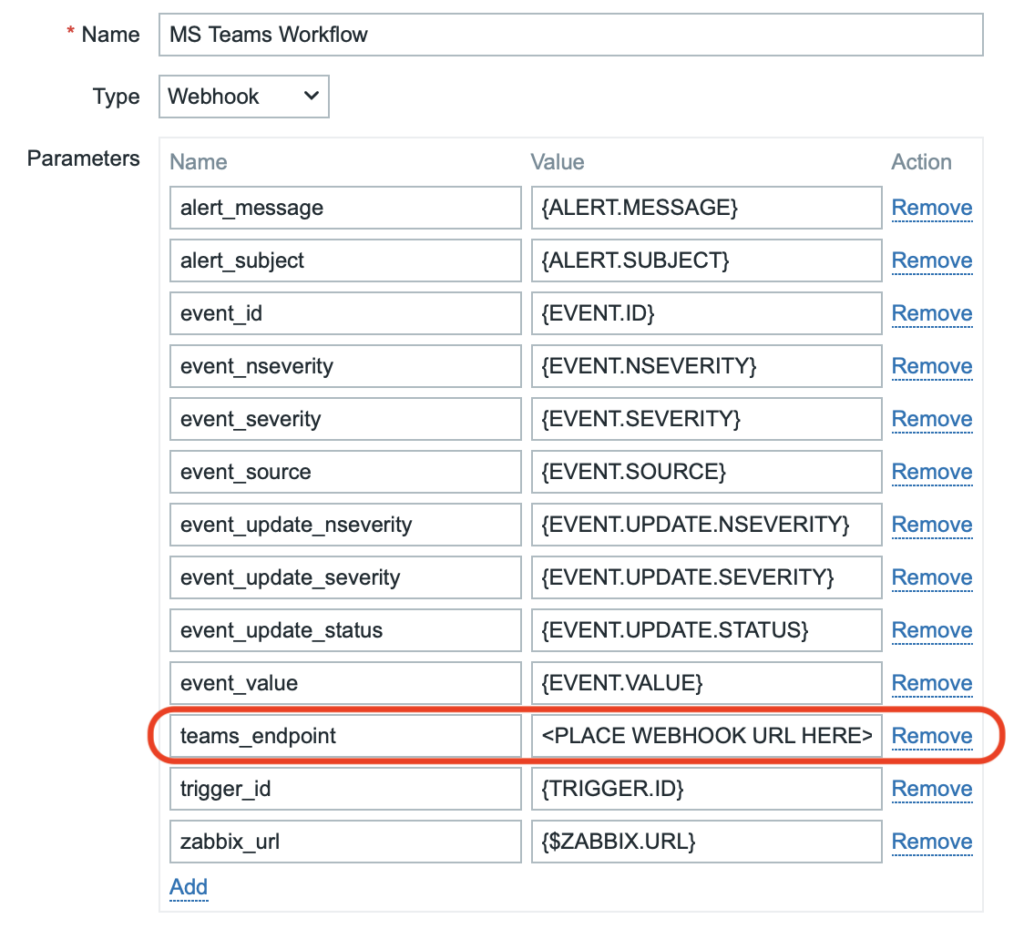The image size is (1024, 929).
Task: Click the {$ZABBIX.URL} value field
Action: coord(706,841)
